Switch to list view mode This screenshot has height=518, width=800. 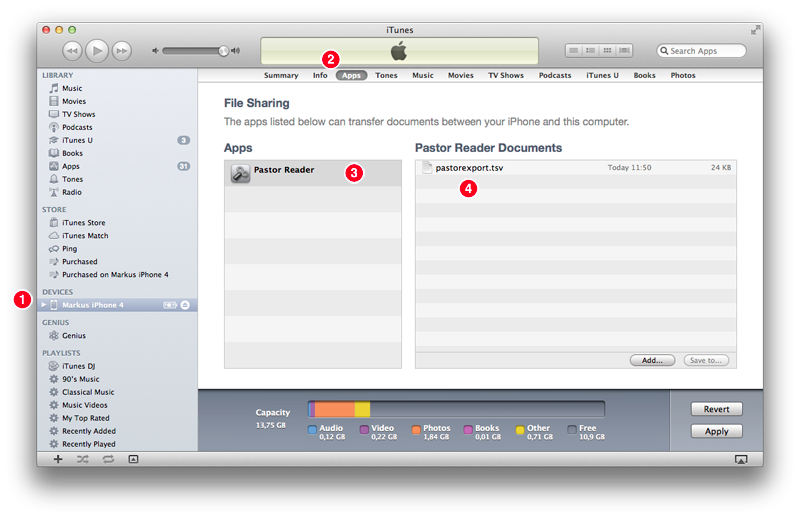click(x=574, y=51)
